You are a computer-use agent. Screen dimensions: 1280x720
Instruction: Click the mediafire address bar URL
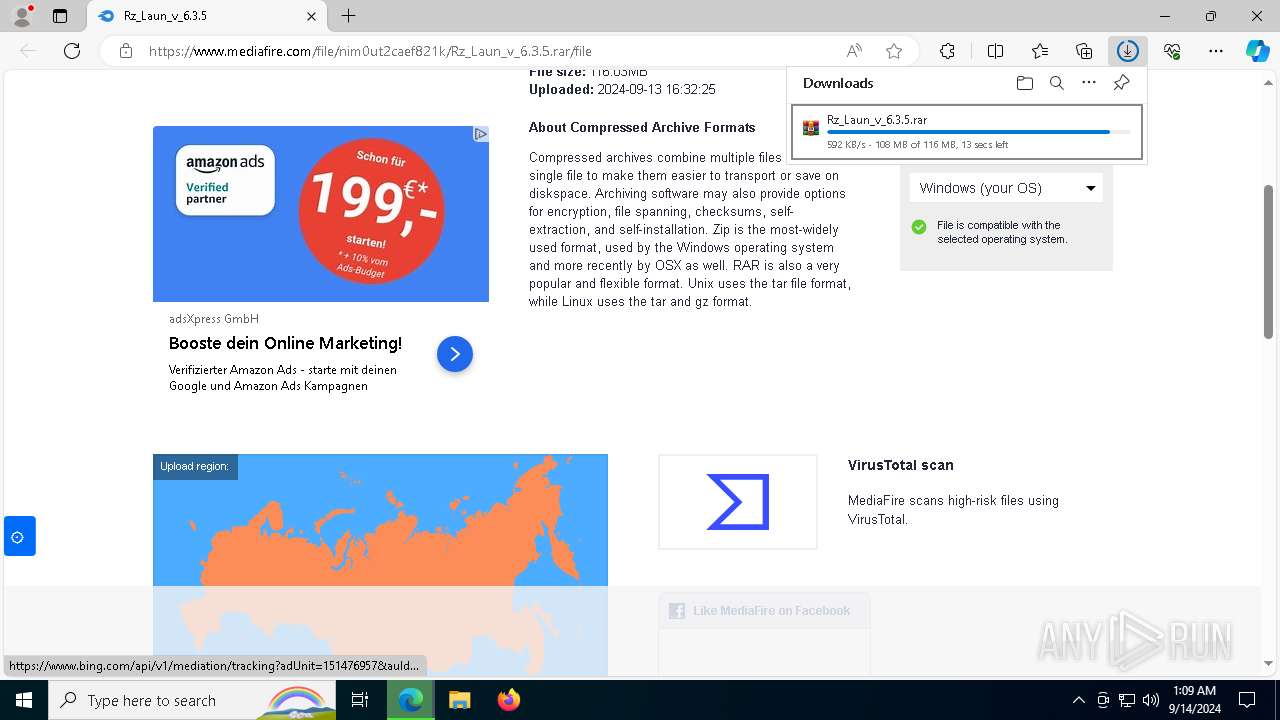point(370,51)
